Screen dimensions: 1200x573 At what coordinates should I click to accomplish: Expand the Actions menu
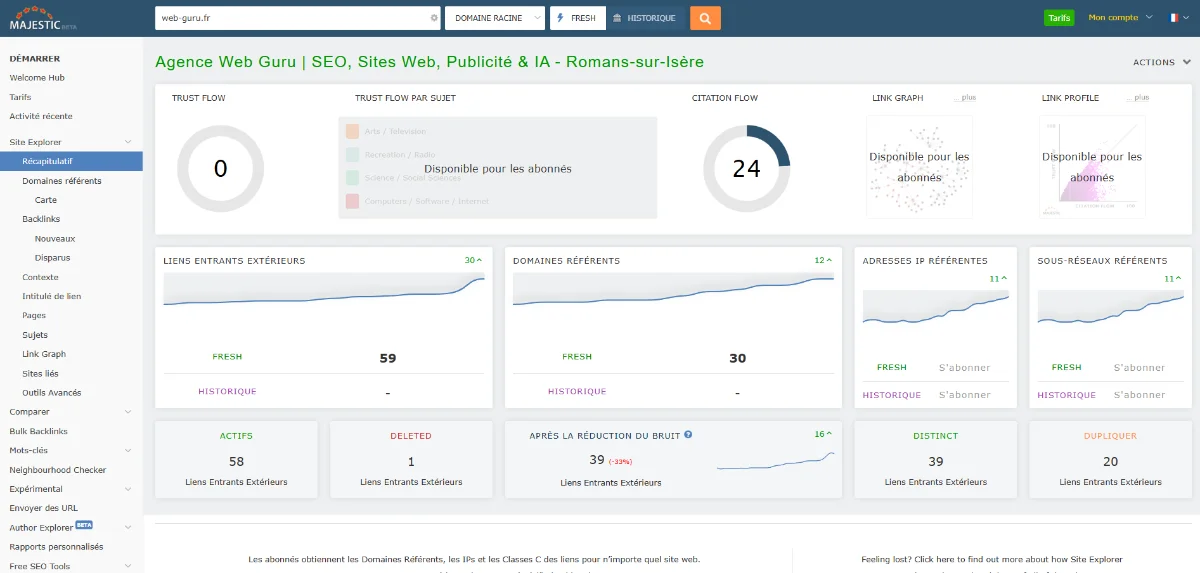tap(1159, 62)
